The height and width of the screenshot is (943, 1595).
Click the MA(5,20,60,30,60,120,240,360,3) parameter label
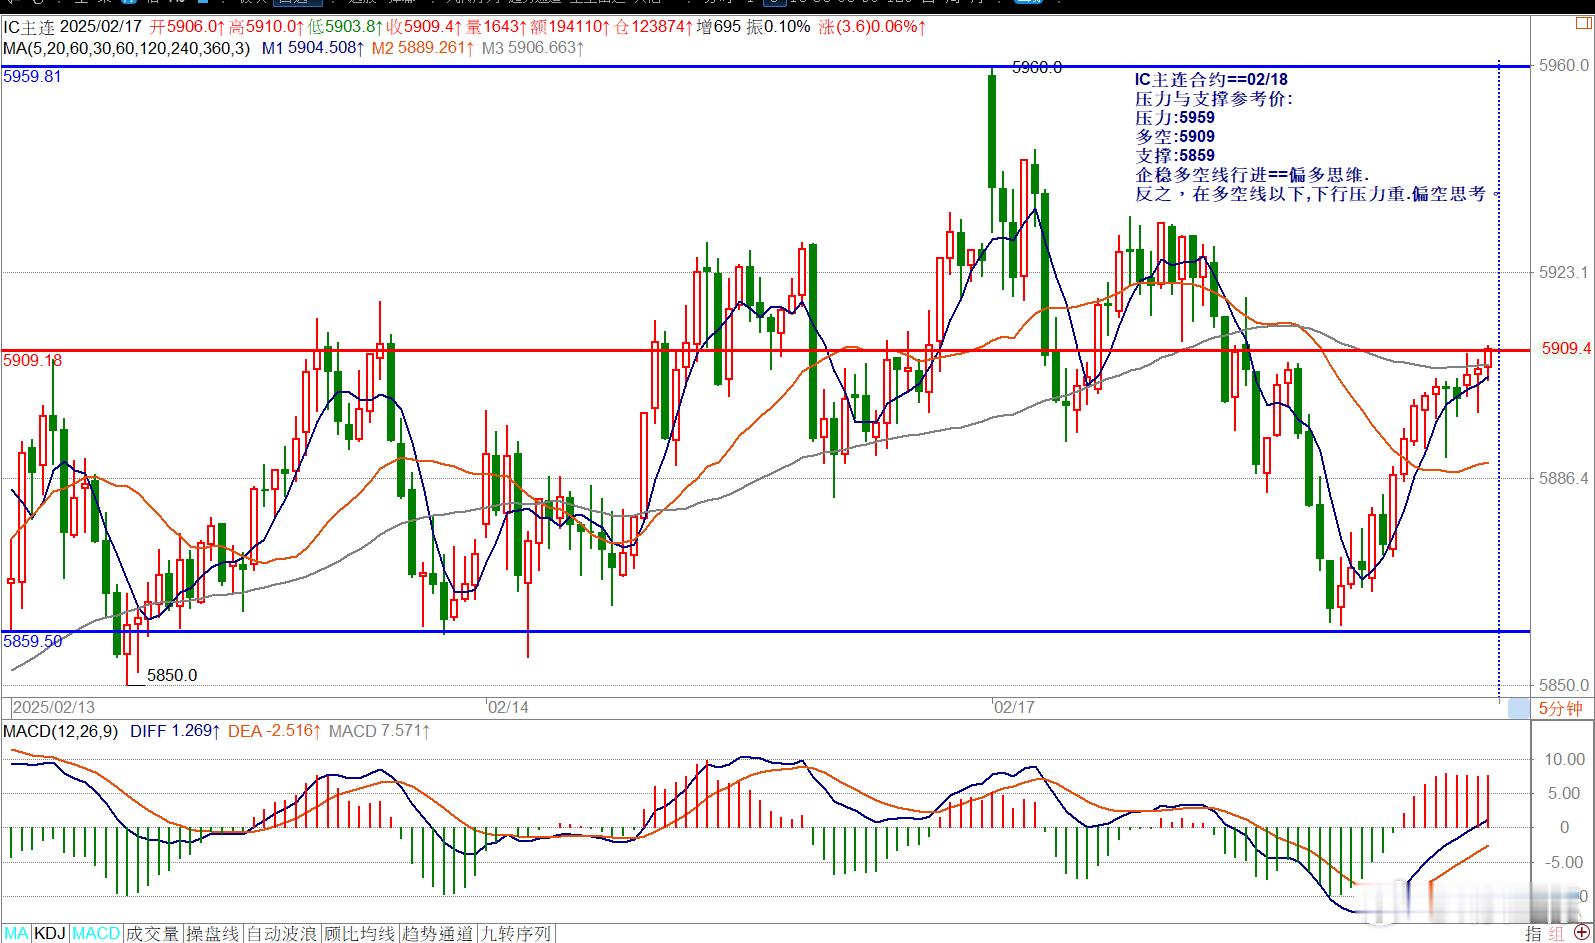pos(127,47)
